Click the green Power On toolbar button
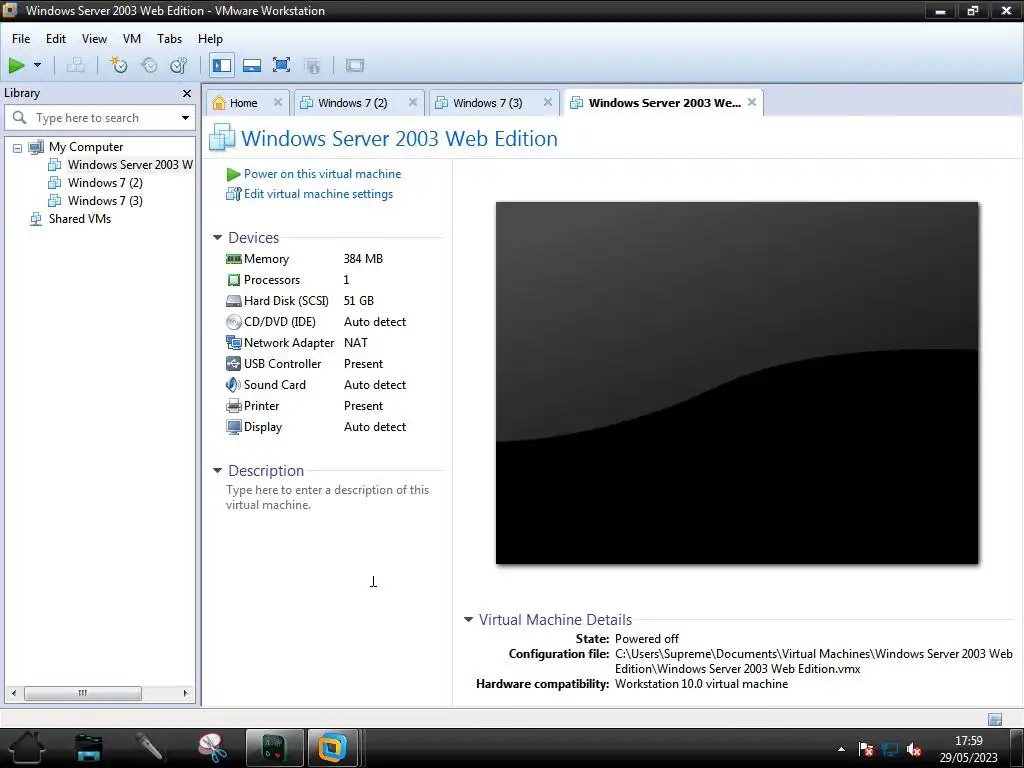This screenshot has height=768, width=1024. coord(16,65)
